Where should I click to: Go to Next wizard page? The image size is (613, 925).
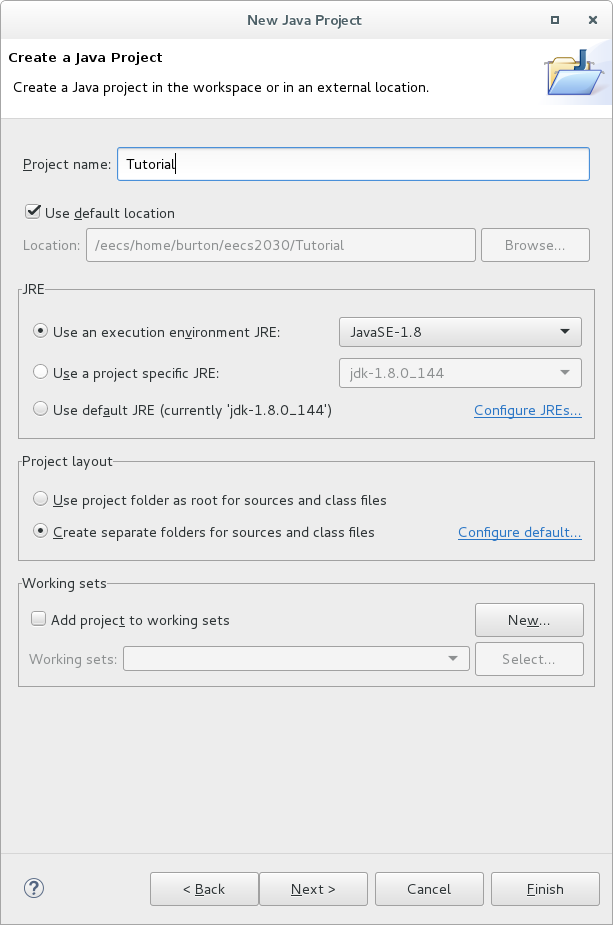[x=313, y=889]
